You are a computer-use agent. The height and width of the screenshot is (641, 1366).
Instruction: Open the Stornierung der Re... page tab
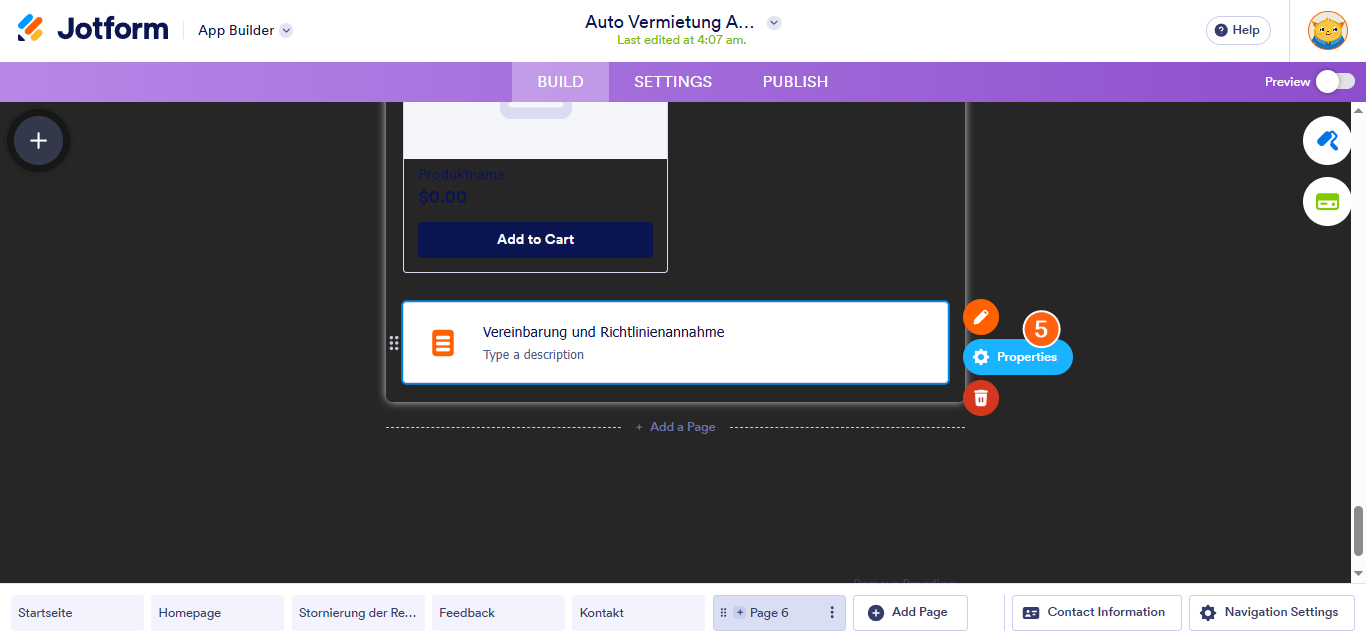(358, 613)
